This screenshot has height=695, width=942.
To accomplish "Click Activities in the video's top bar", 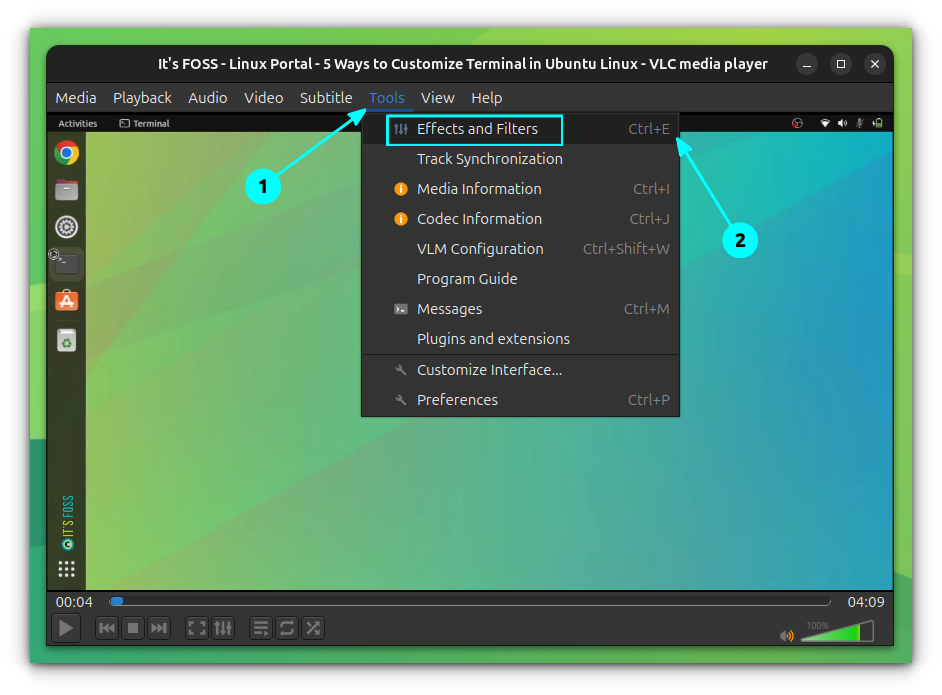I will tap(77, 124).
